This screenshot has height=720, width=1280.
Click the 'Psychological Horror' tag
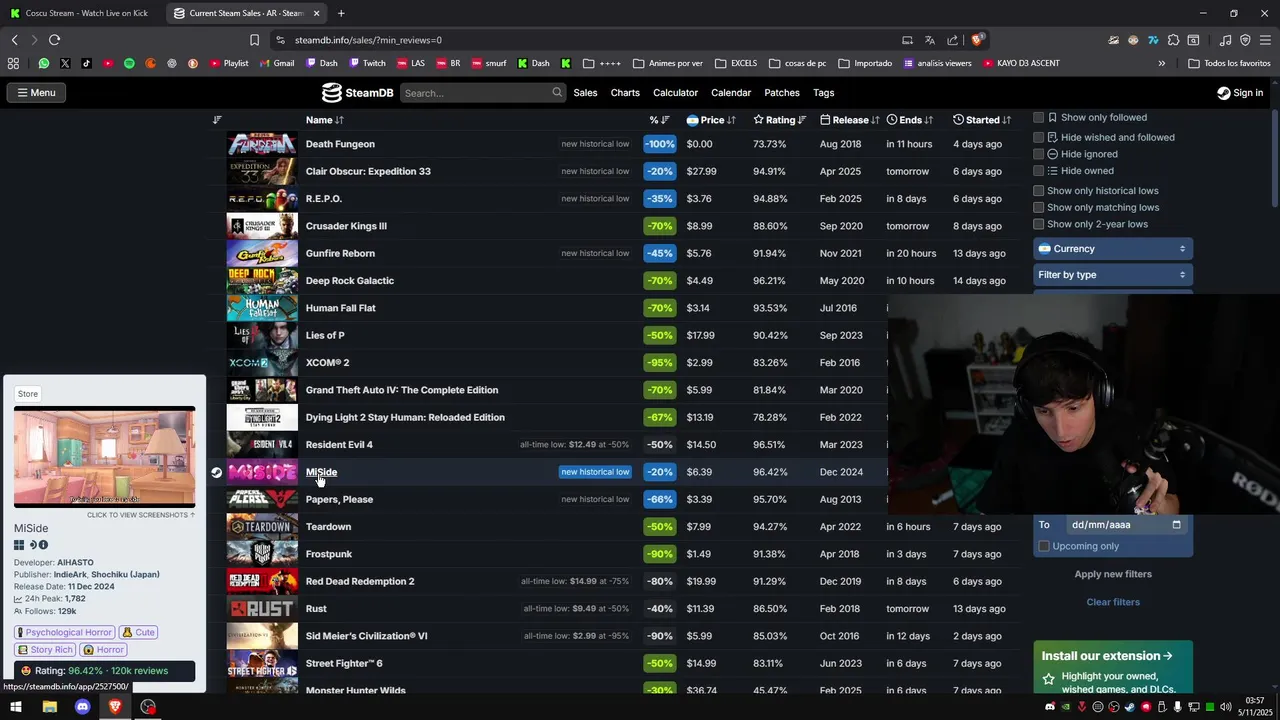point(64,632)
